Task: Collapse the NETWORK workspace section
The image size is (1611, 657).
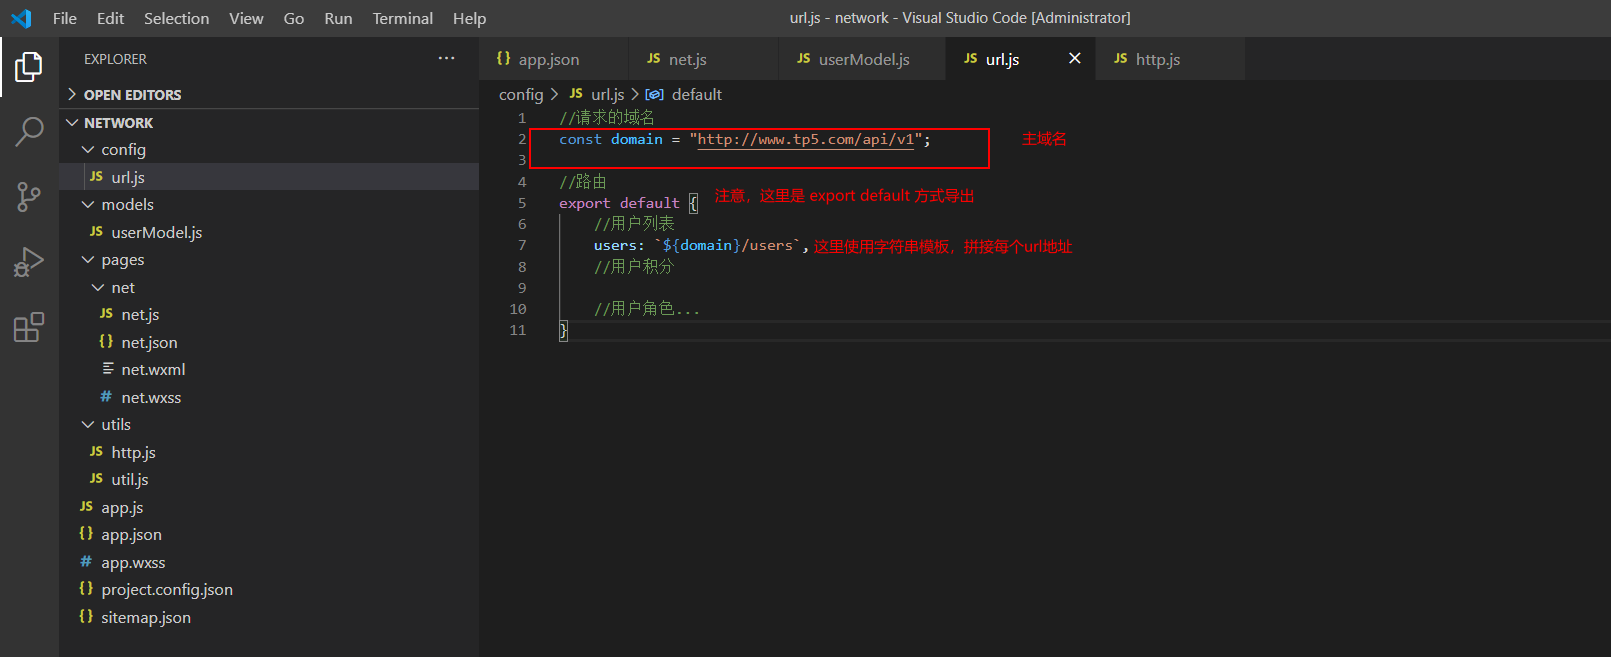Action: (x=269, y=123)
